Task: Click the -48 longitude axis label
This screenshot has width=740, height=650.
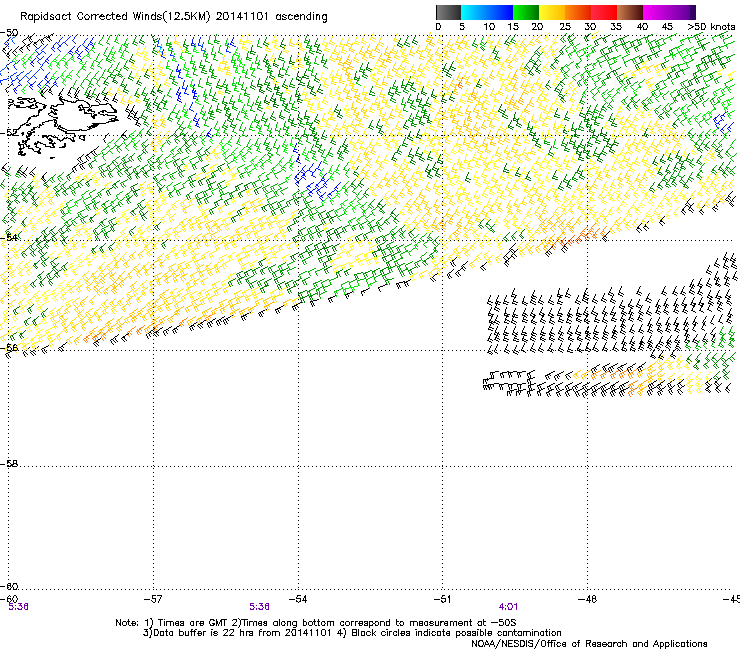Action: point(587,599)
